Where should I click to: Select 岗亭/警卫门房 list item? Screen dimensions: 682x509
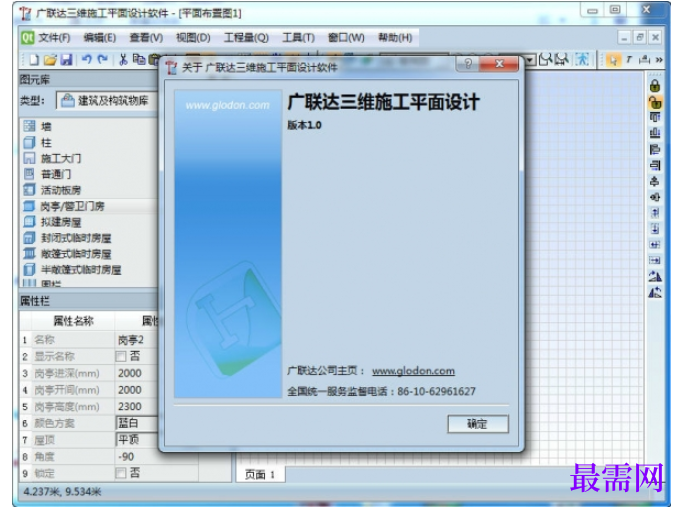89,206
